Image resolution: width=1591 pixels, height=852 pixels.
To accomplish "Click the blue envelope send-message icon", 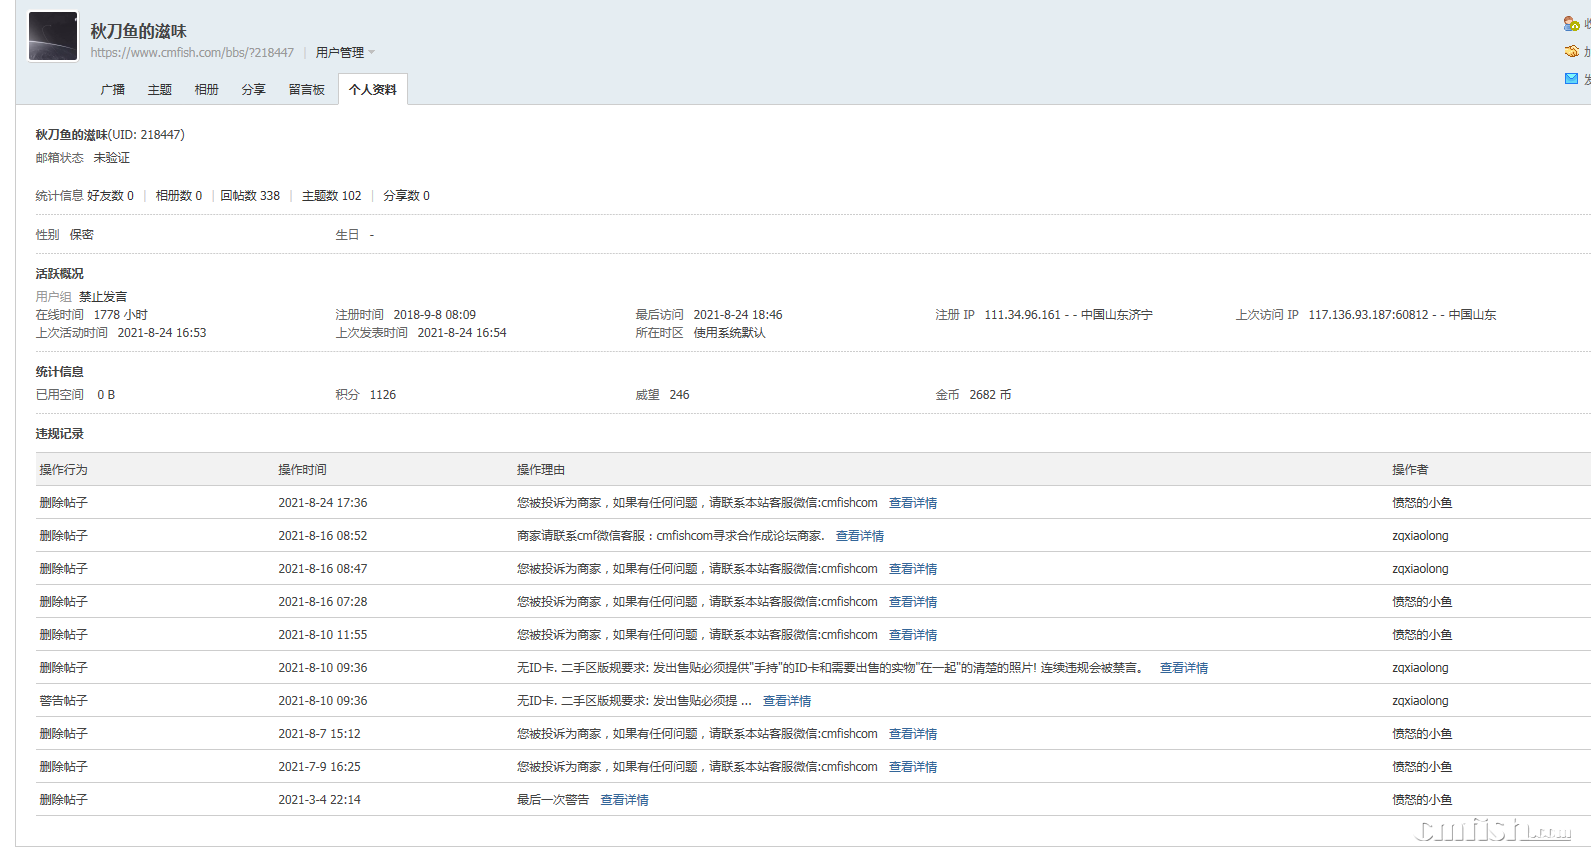I will [1571, 78].
